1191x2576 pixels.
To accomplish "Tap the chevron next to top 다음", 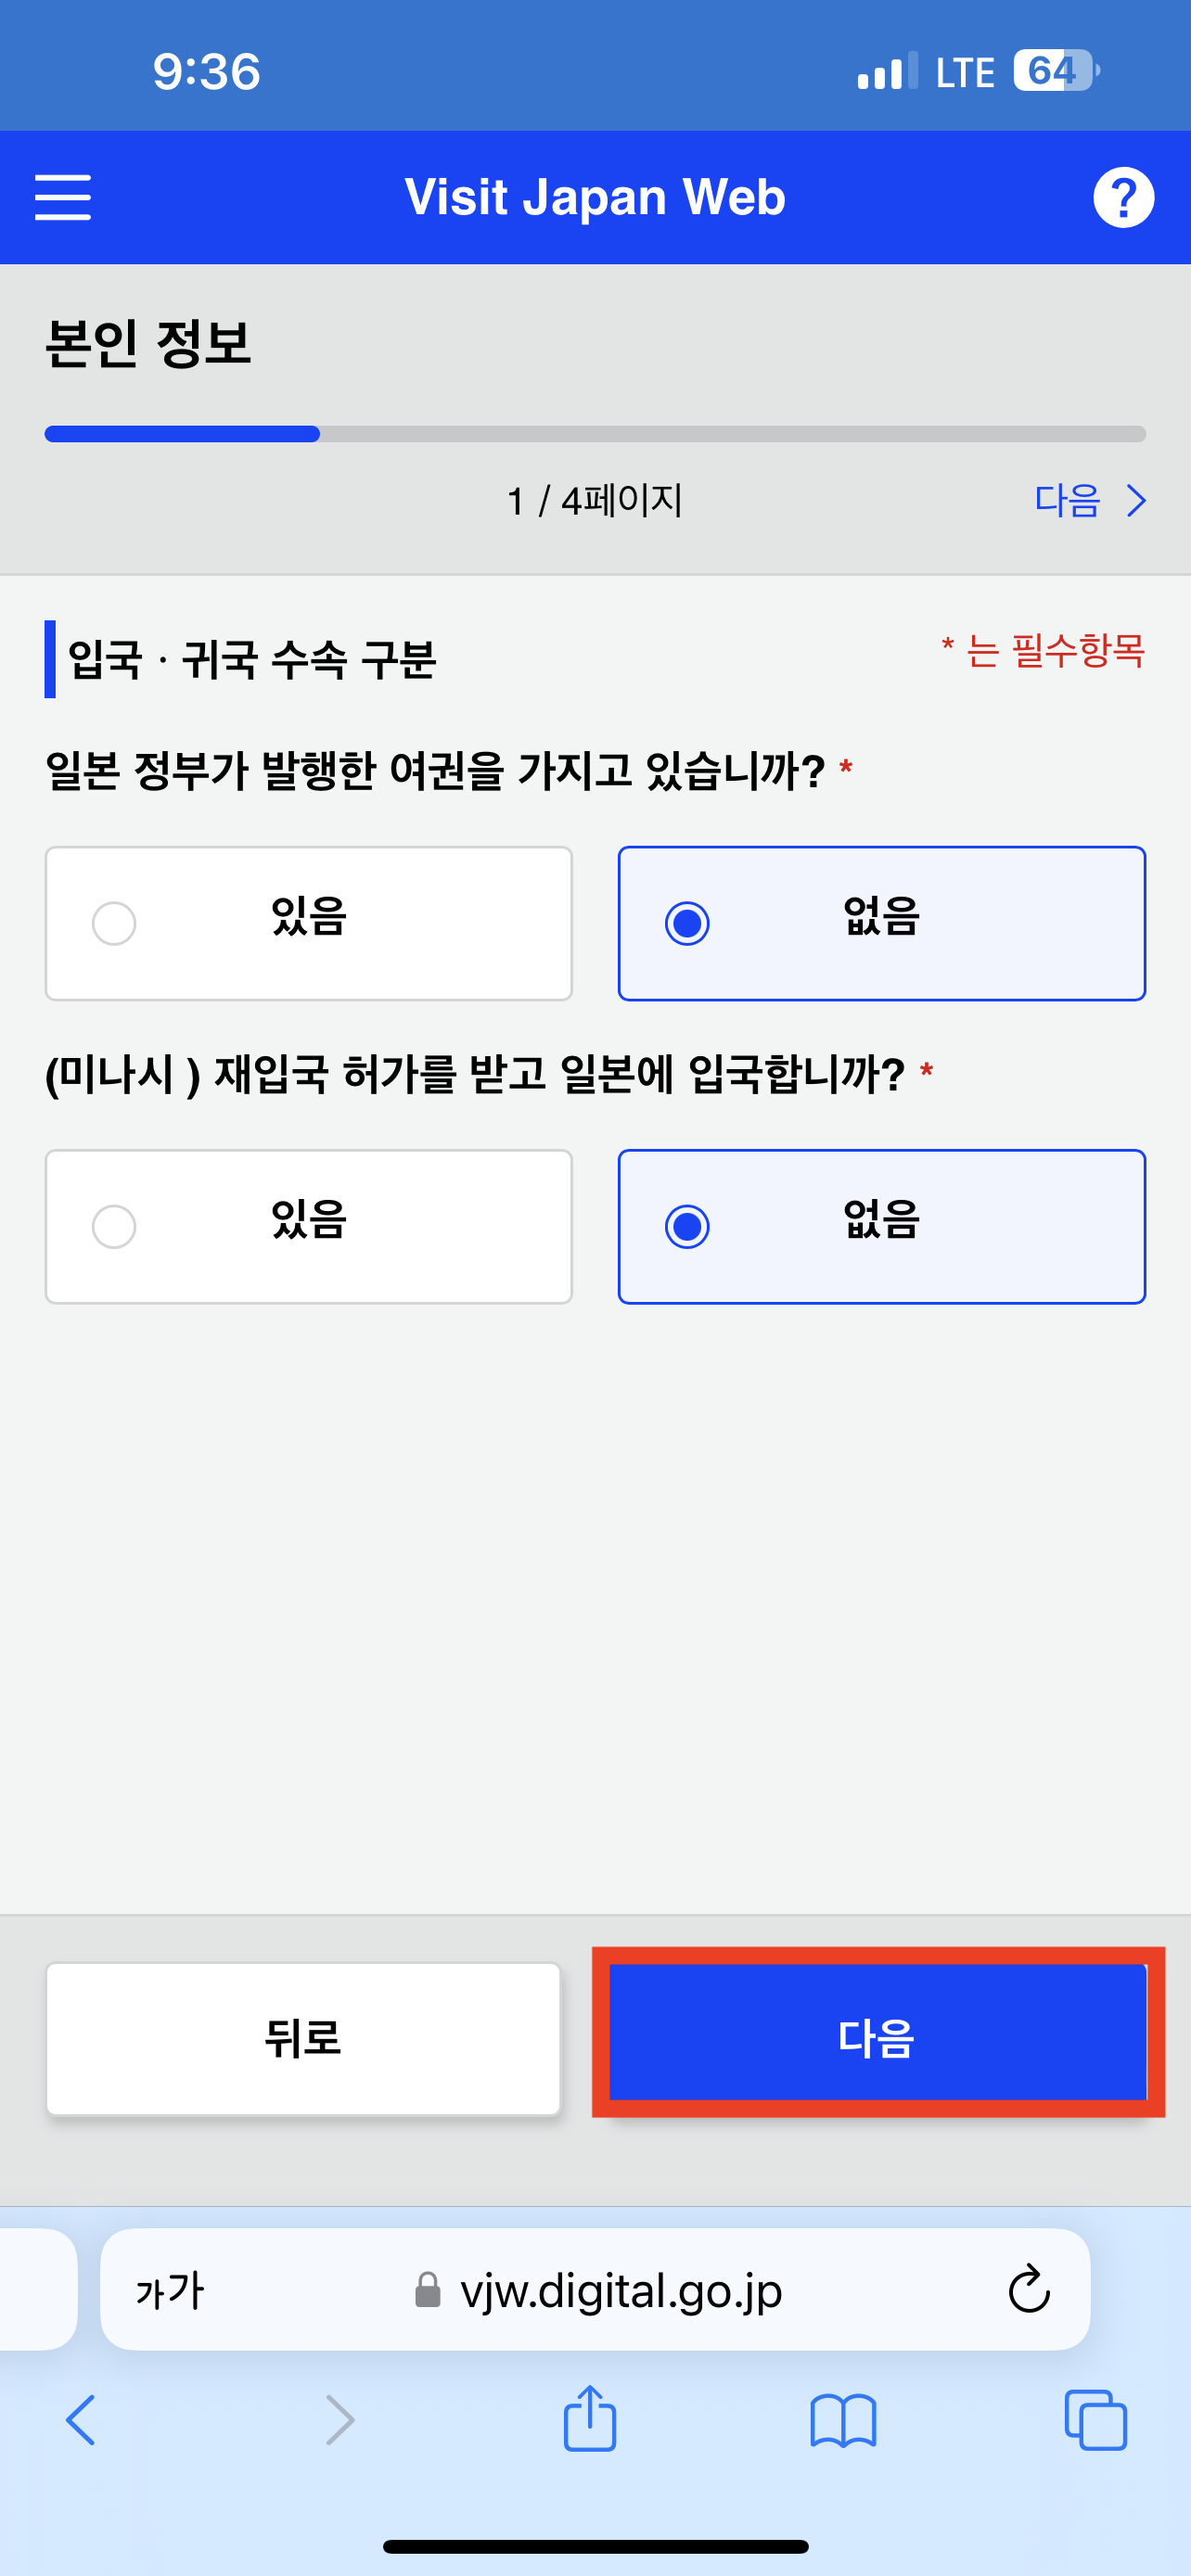I will click(1136, 500).
